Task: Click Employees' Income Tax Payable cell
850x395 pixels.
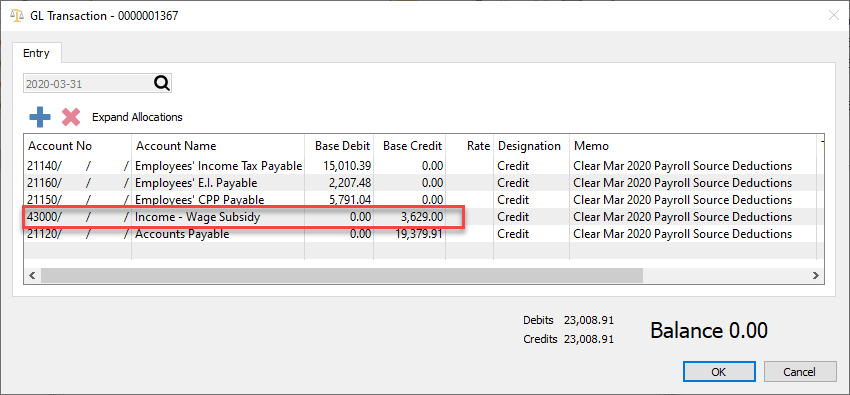Action: tap(218, 166)
